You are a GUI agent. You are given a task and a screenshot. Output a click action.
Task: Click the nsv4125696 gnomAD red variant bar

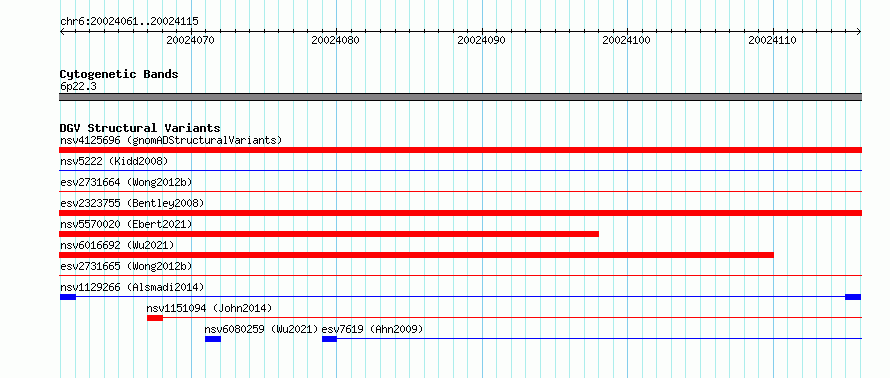click(x=460, y=150)
